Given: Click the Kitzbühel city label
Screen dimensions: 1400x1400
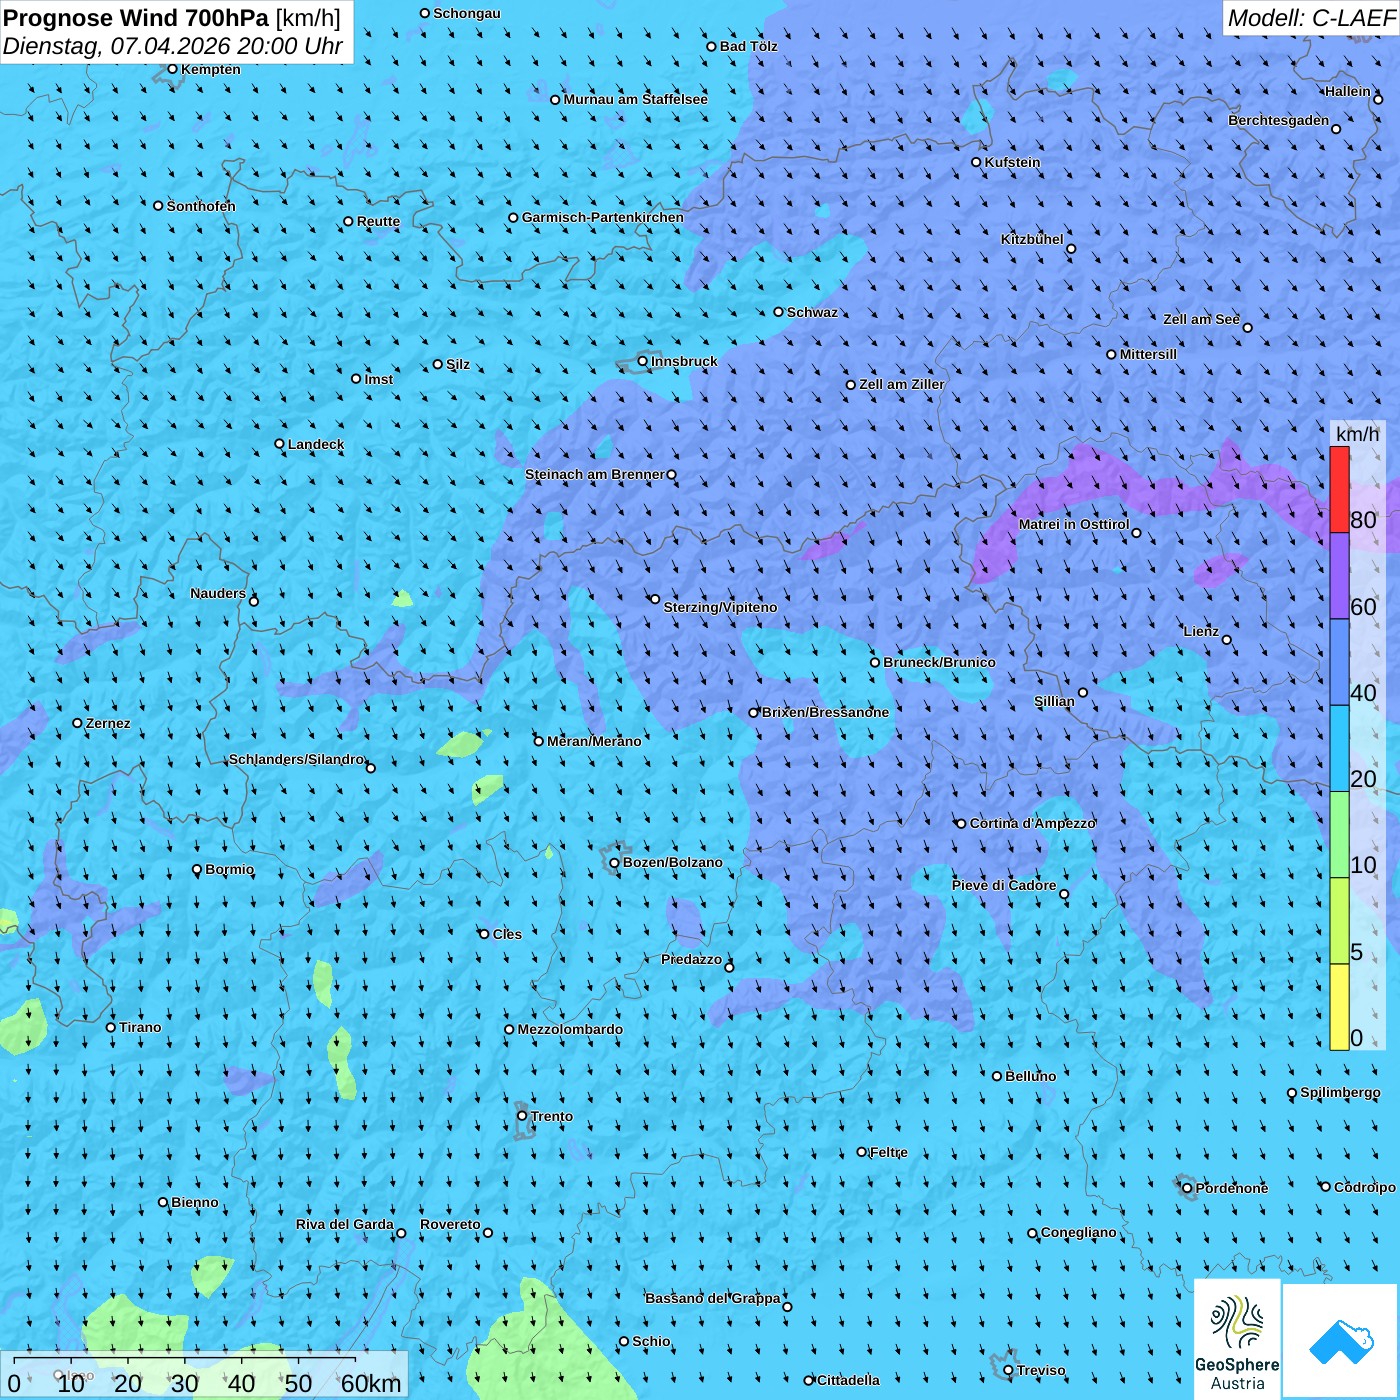Looking at the screenshot, I should coord(1032,239).
